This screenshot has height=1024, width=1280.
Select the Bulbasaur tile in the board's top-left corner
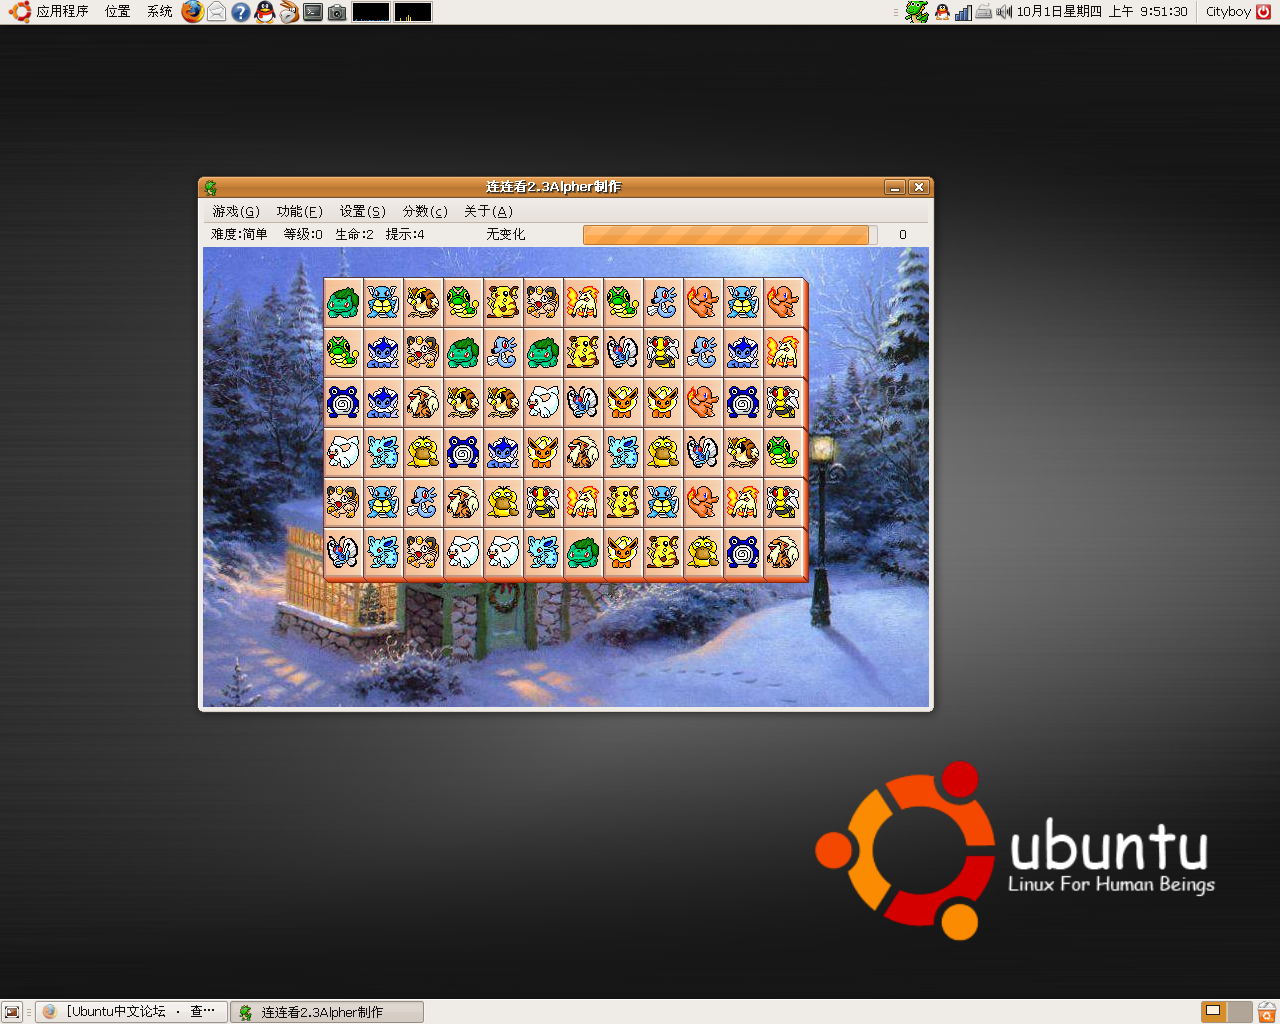pyautogui.click(x=343, y=301)
